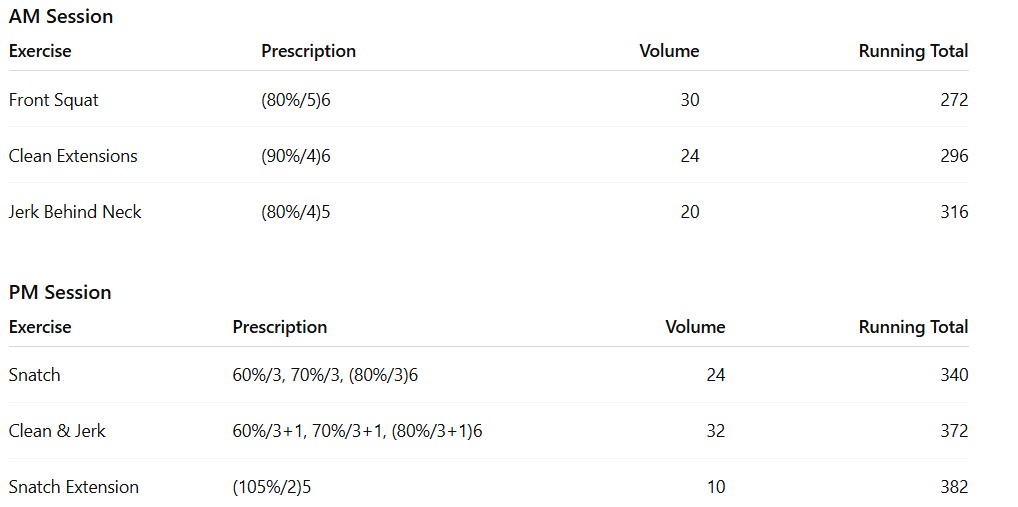Click the (90%/4)6 prescription cell
Screen dimensions: 1018x507
tap(296, 156)
